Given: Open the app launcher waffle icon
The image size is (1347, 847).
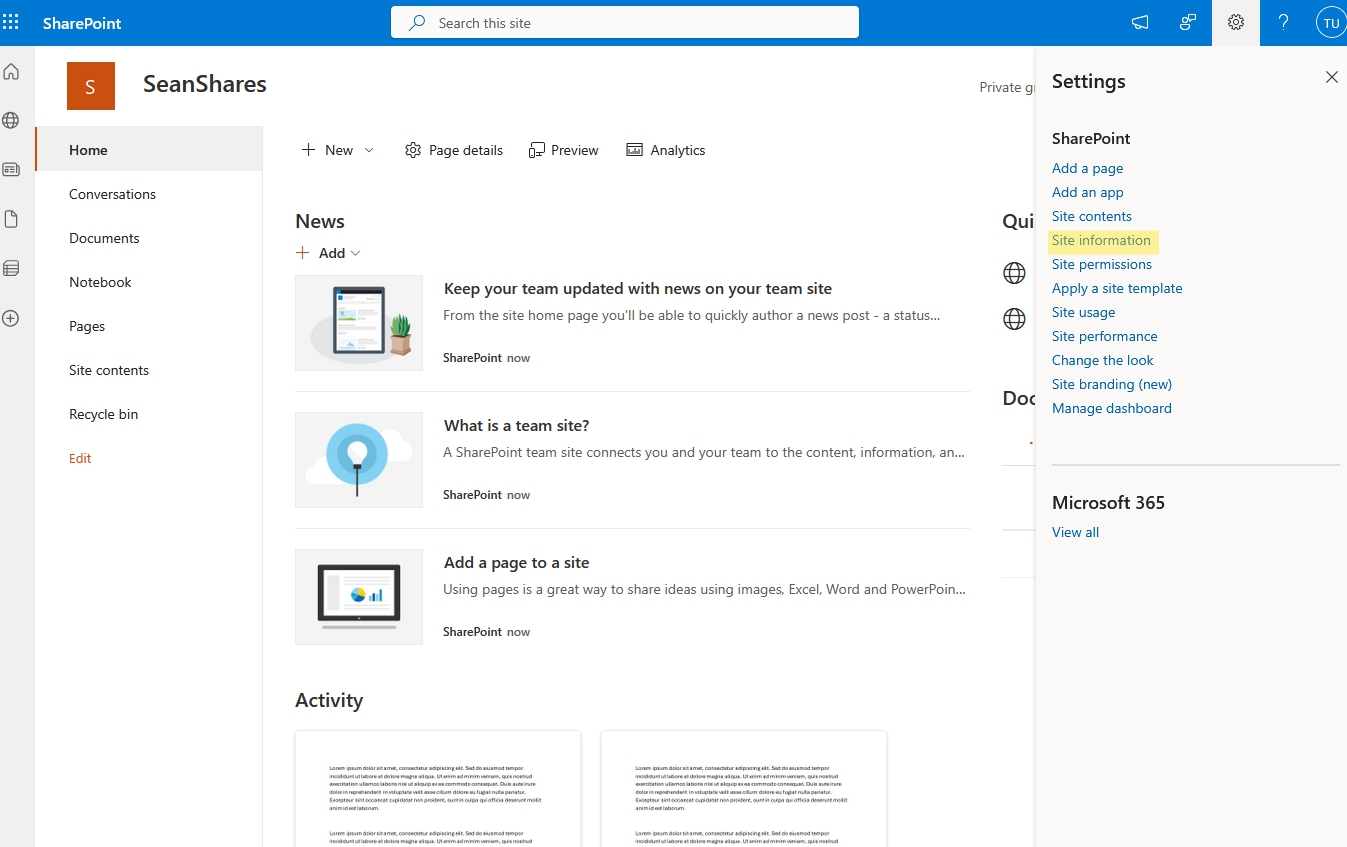Looking at the screenshot, I should [11, 22].
